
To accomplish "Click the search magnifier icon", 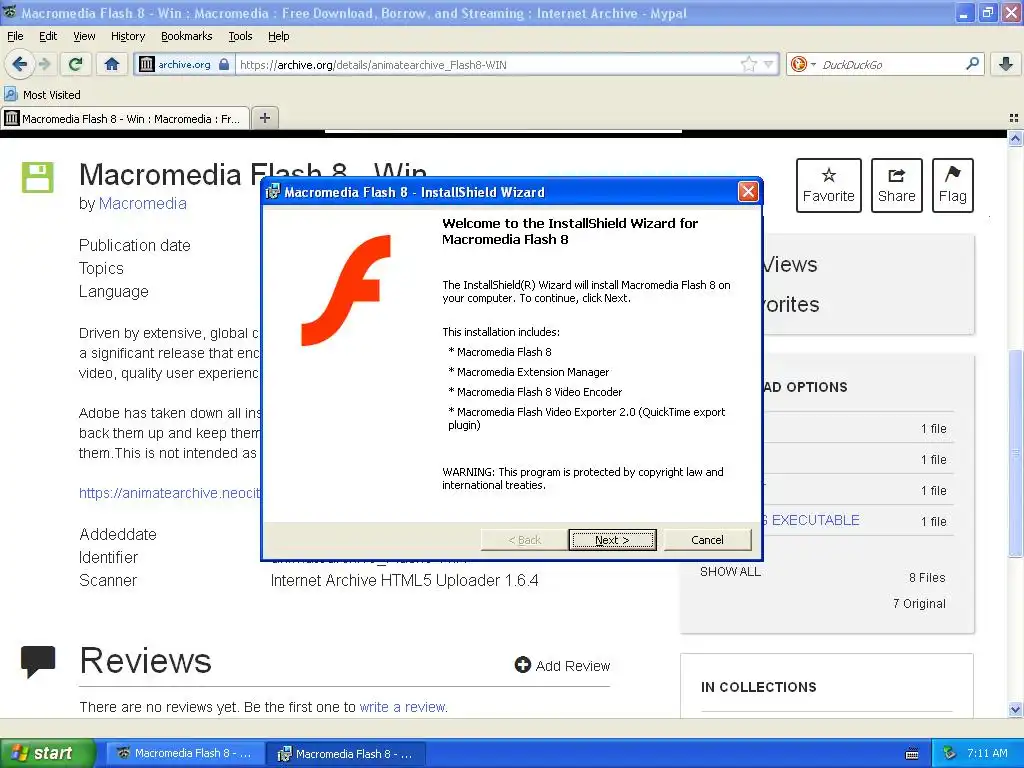I will 972,64.
